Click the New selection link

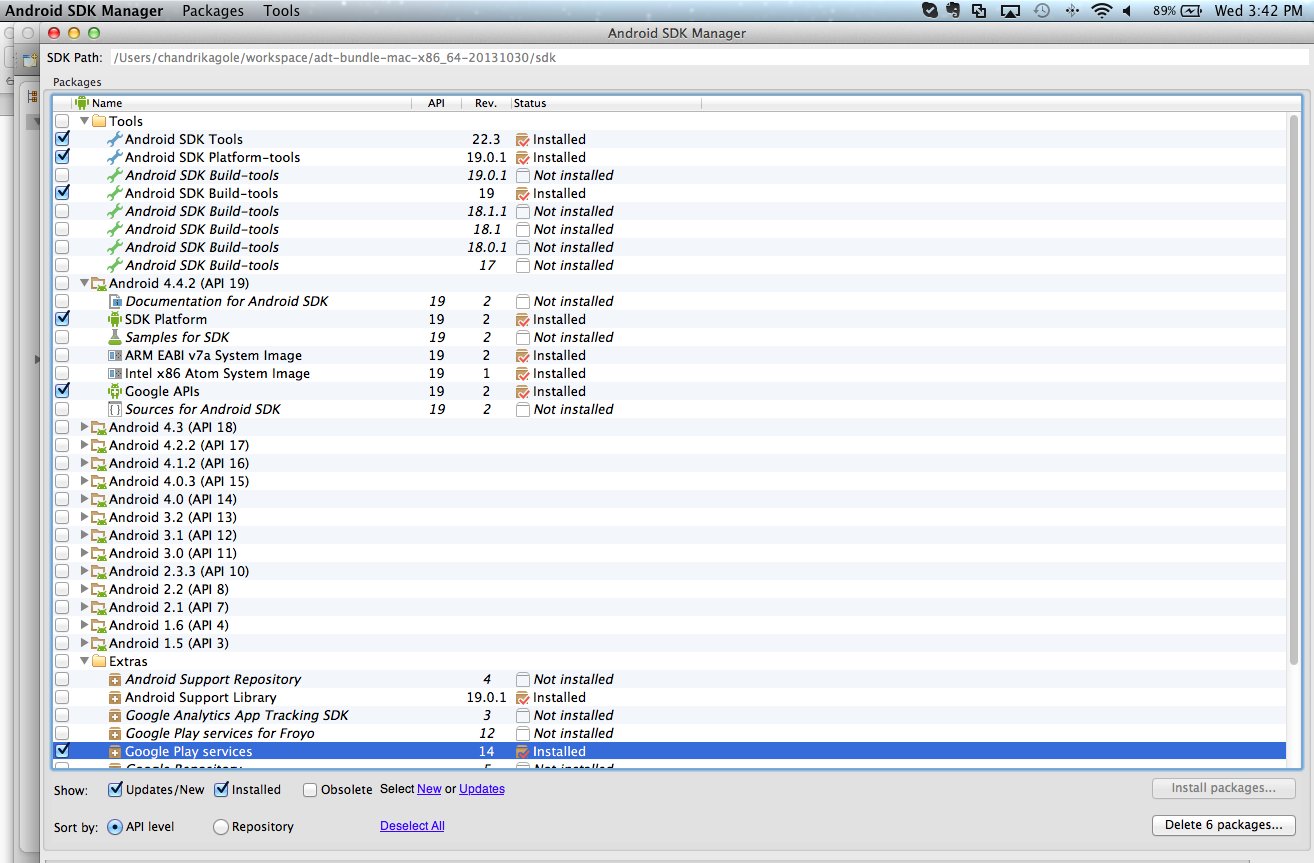tap(429, 789)
